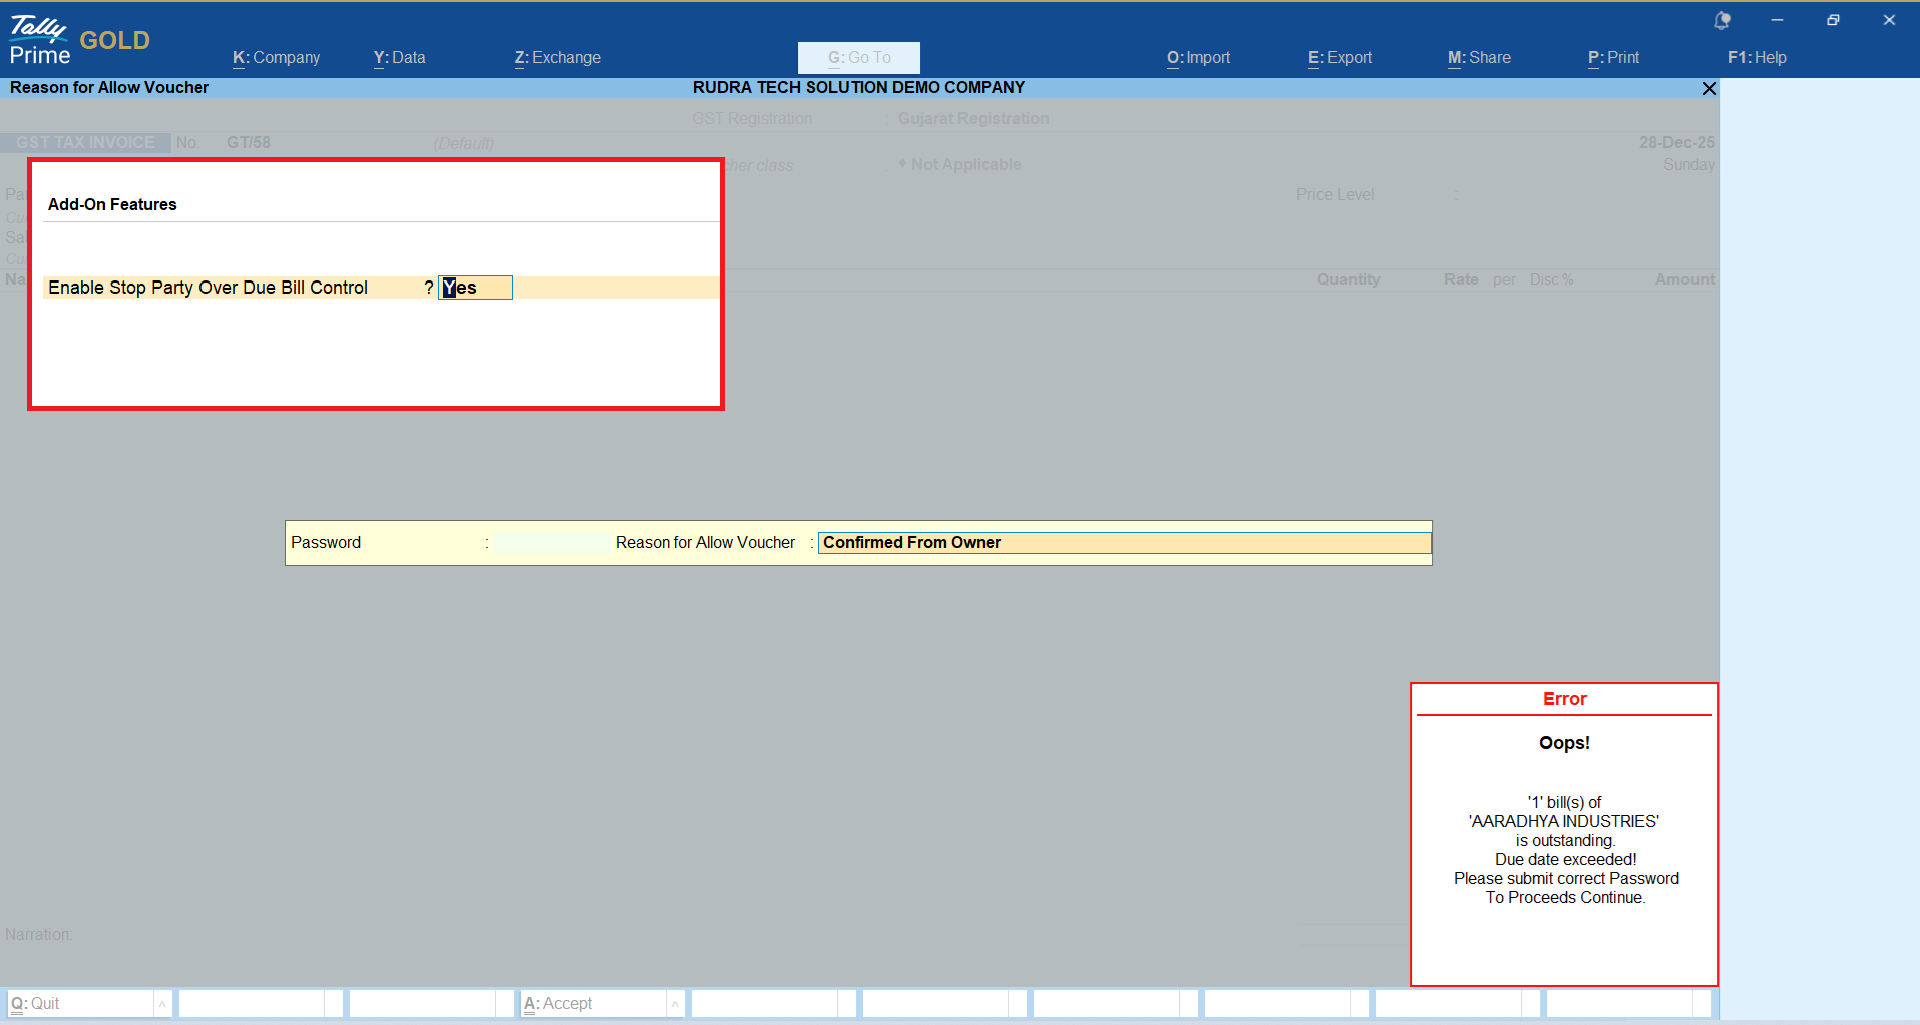Open the Import menu
This screenshot has height=1025, width=1920.
tap(1198, 58)
